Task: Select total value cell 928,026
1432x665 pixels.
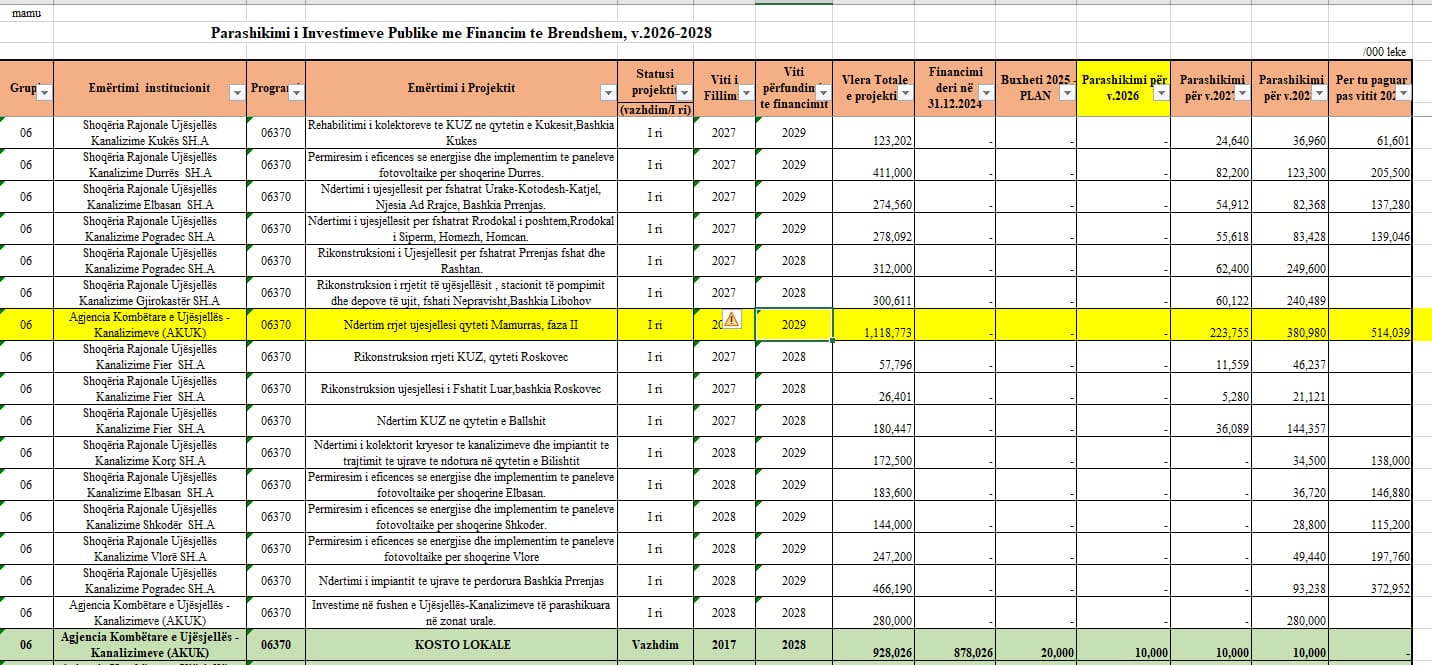Action: [874, 644]
